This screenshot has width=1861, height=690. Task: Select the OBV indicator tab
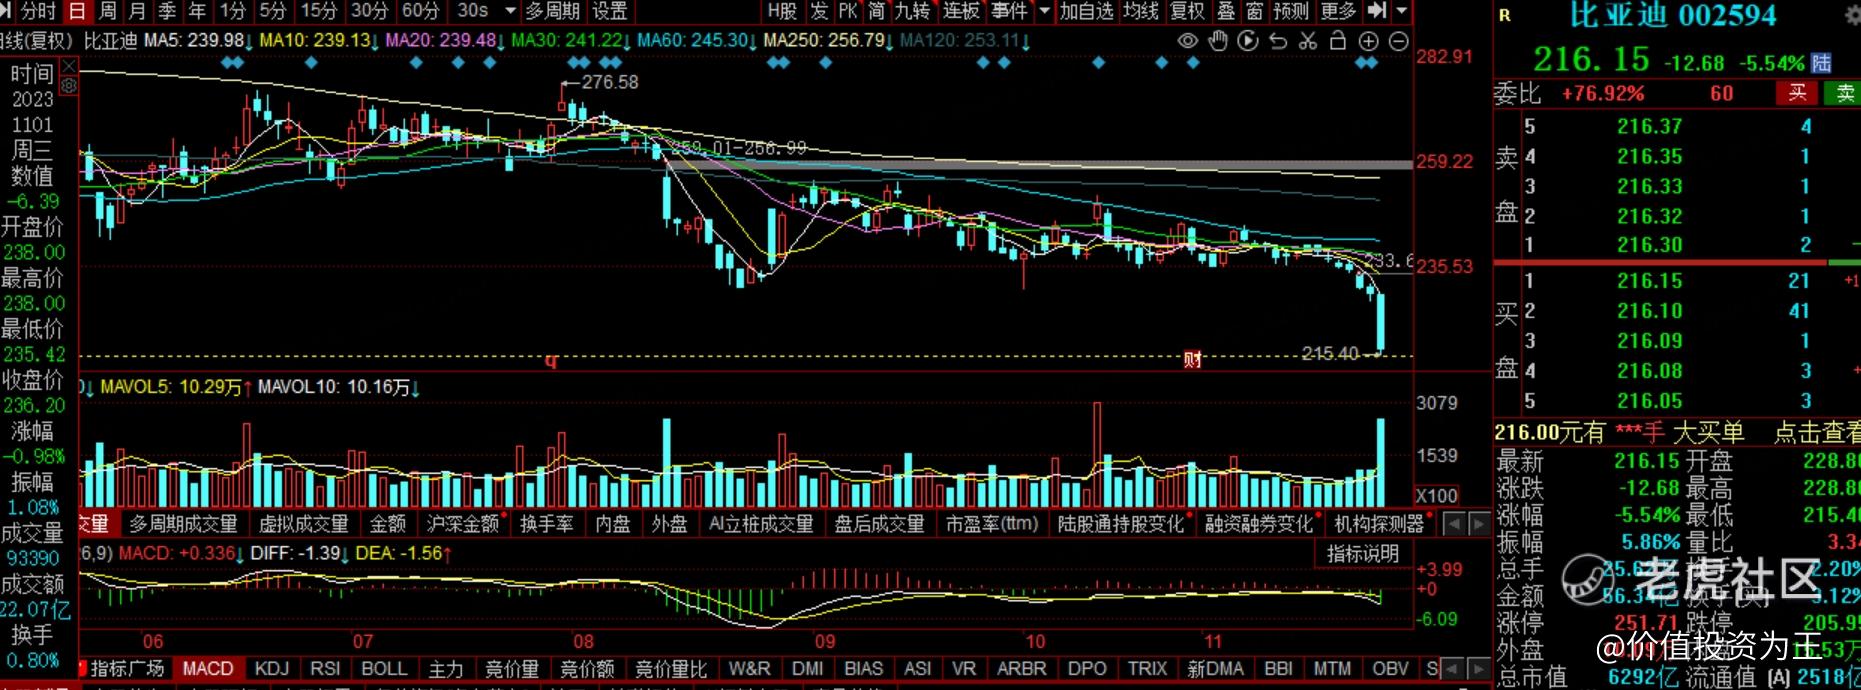1390,669
